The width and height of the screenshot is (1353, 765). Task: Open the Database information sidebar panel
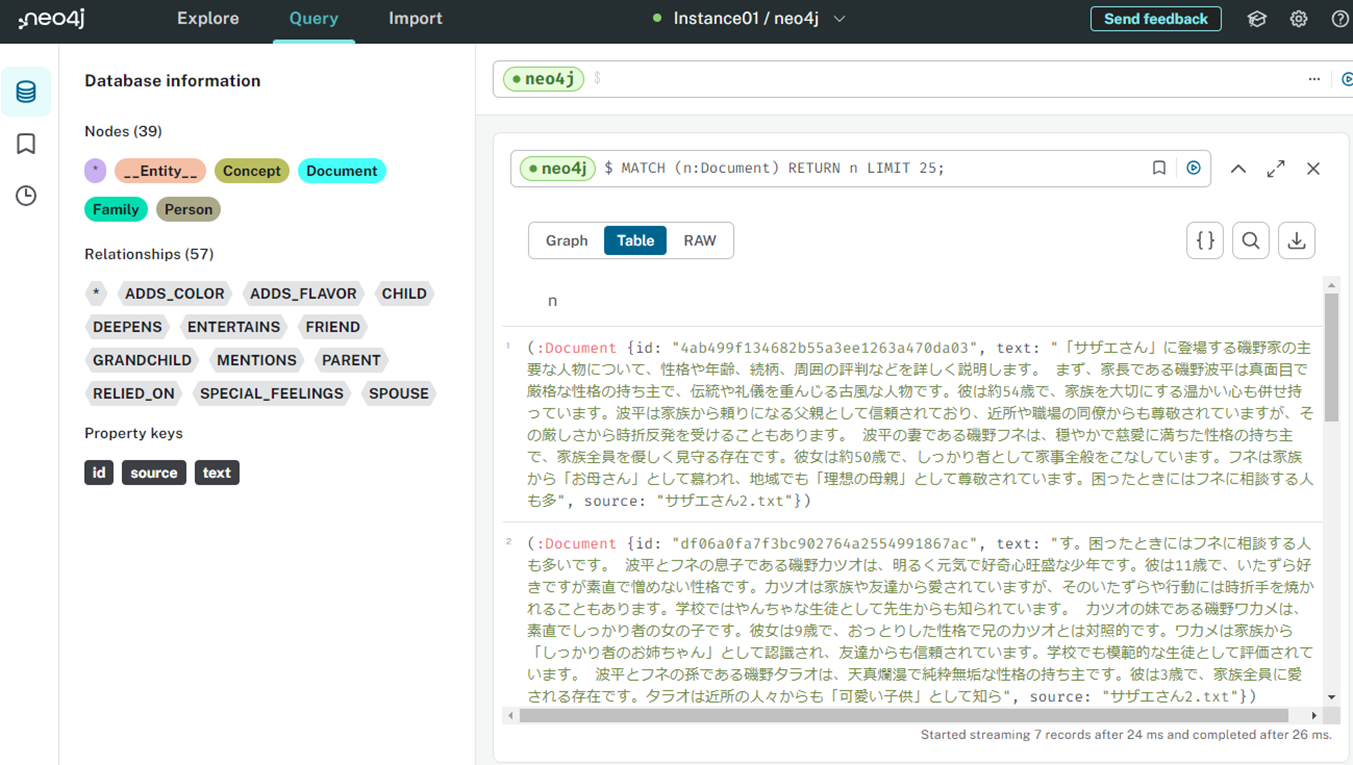pyautogui.click(x=26, y=91)
